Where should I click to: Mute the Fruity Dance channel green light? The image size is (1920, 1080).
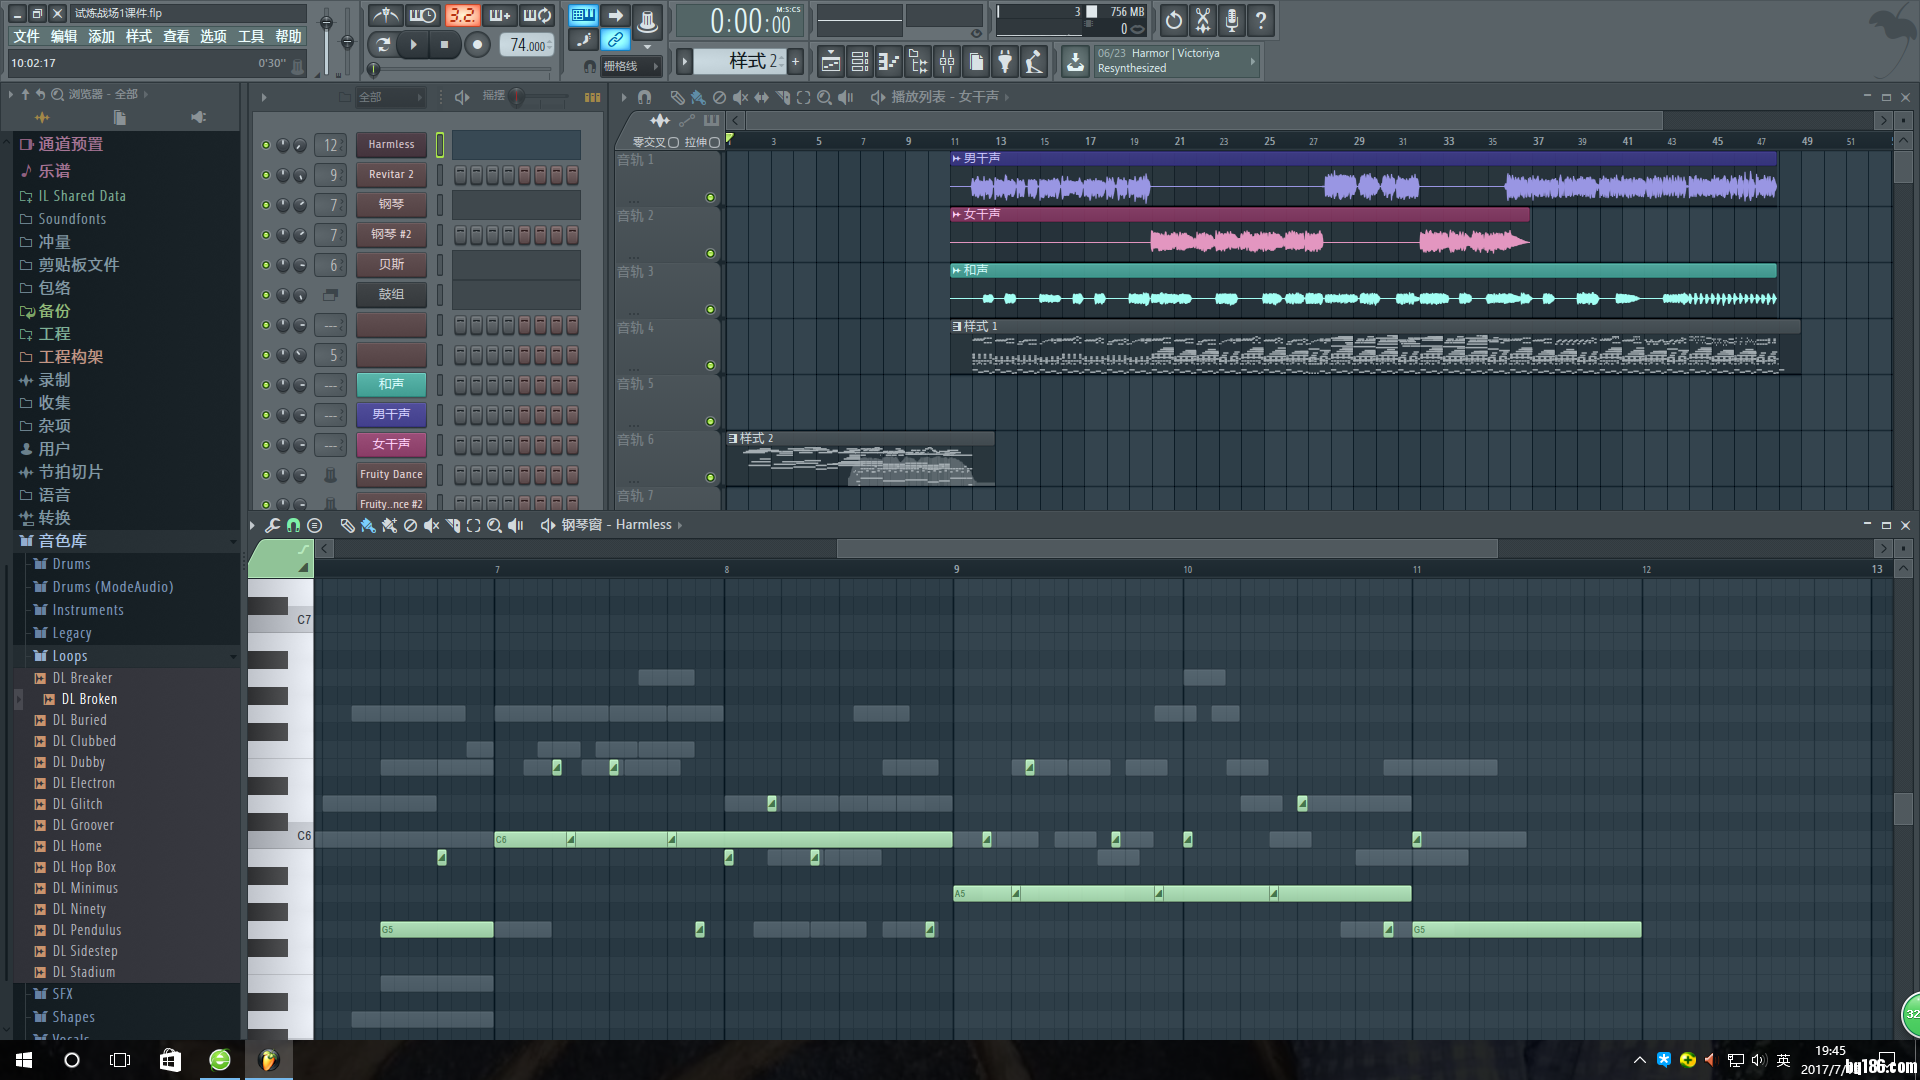point(266,475)
